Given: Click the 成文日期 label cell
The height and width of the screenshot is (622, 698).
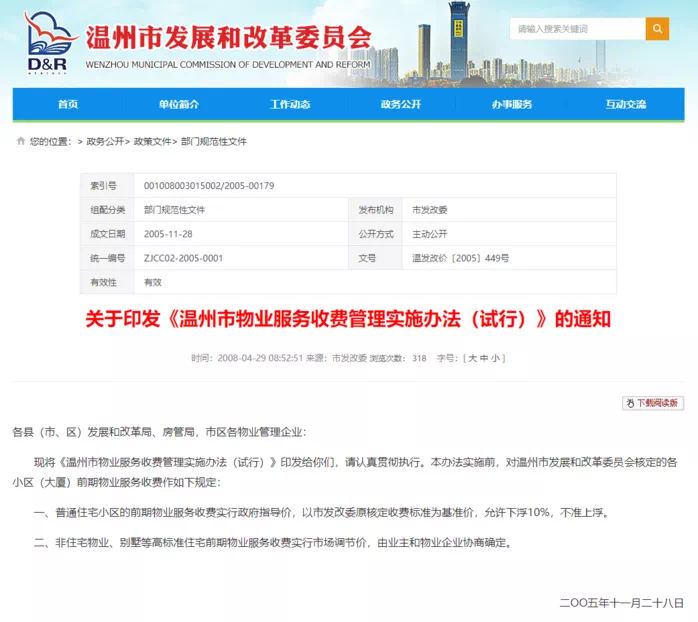Looking at the screenshot, I should pos(107,234).
